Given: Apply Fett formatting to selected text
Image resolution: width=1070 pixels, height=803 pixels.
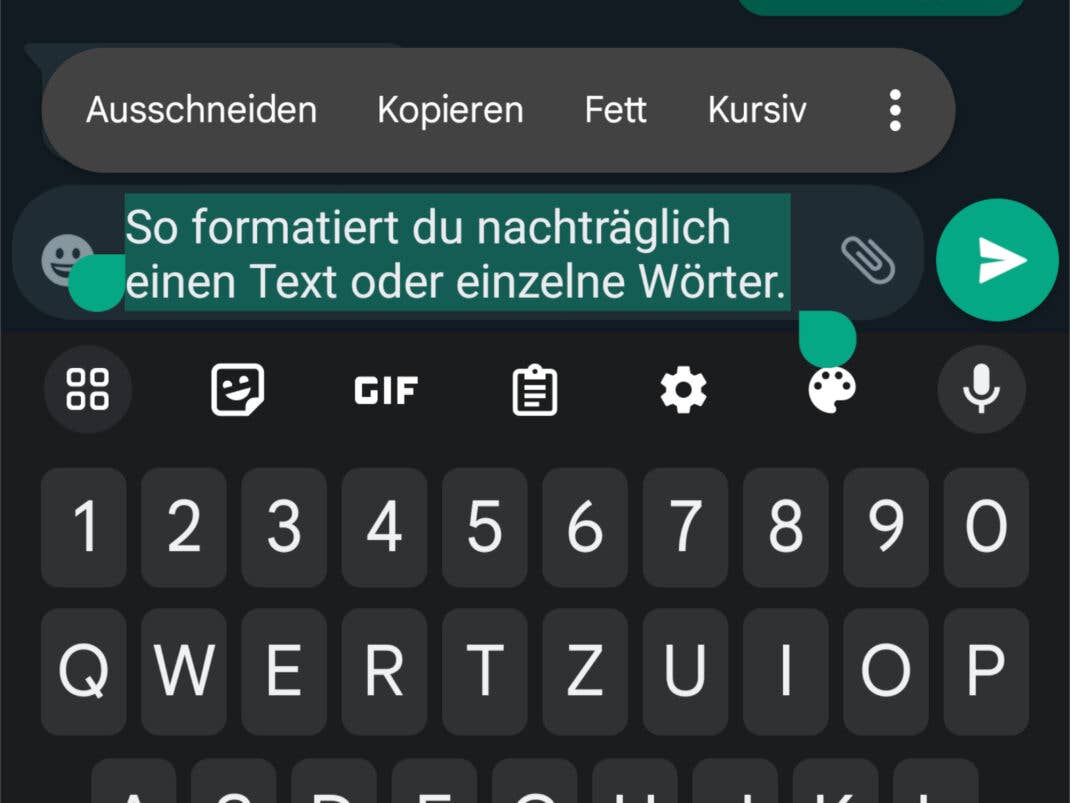Looking at the screenshot, I should (616, 110).
